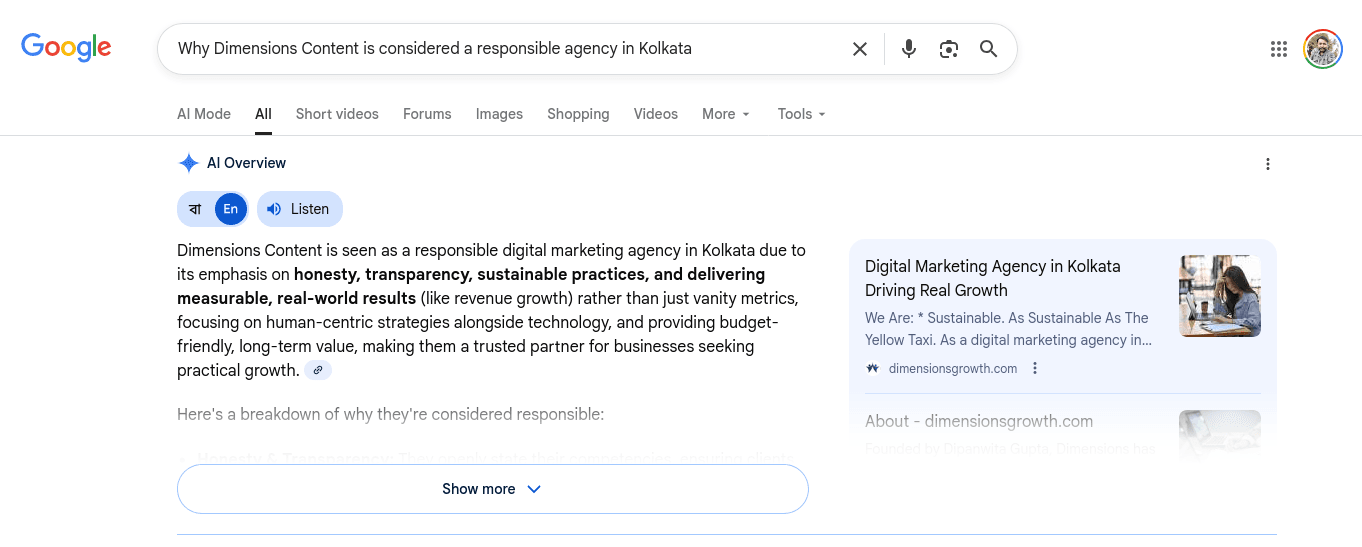Click the Google logo
The width and height of the screenshot is (1362, 547).
click(66, 47)
